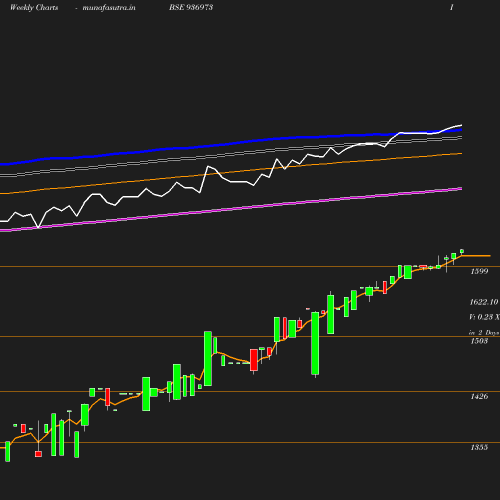
Task: Click the 1503 price level label
Action: point(479,341)
